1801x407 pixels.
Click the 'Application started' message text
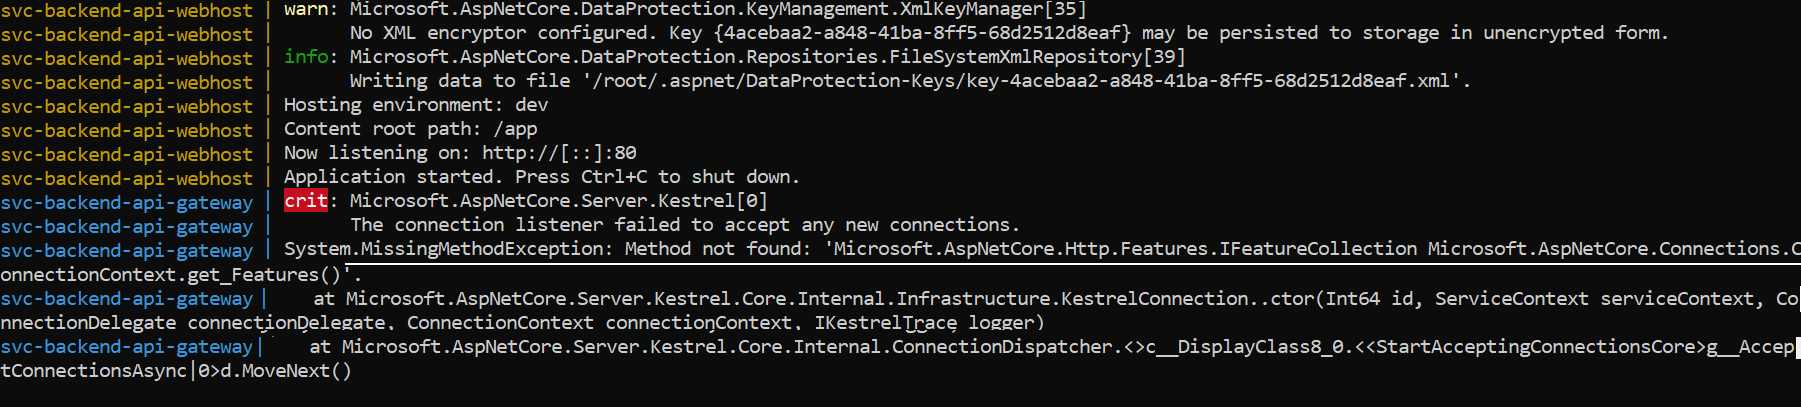[390, 177]
